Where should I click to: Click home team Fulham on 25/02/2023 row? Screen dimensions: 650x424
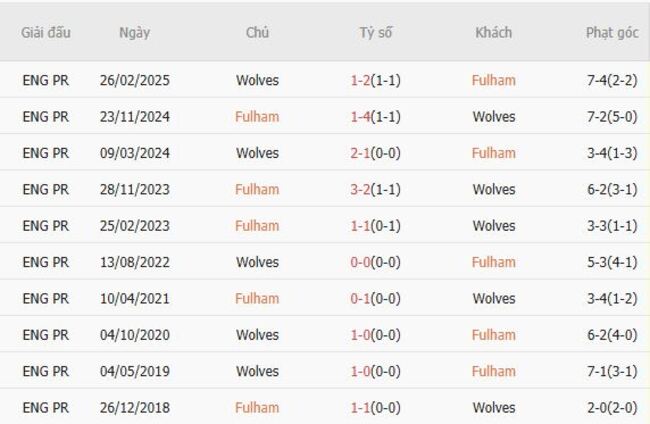tap(257, 226)
